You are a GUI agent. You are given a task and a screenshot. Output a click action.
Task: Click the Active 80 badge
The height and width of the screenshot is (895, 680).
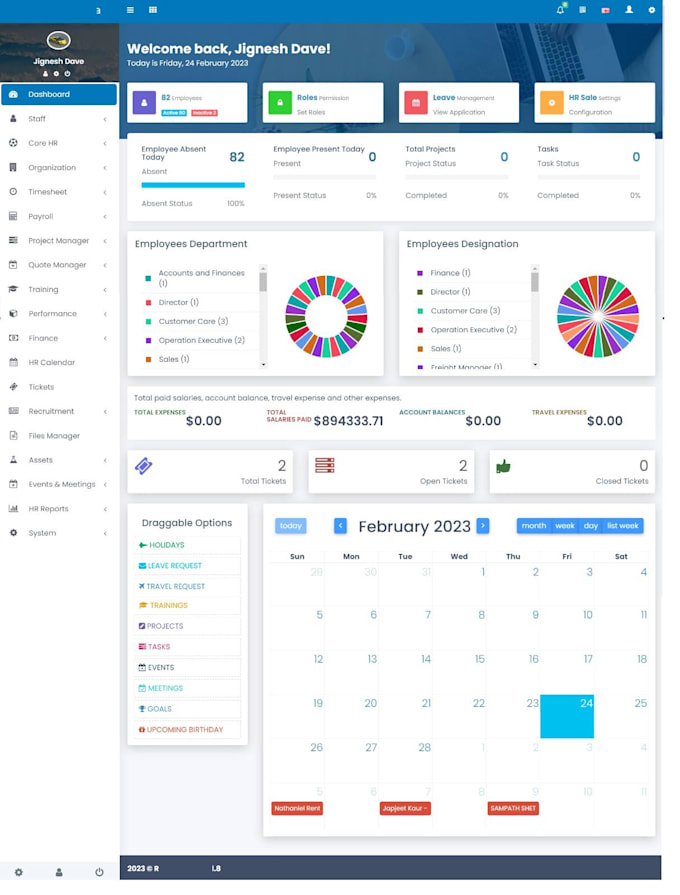pos(174,113)
